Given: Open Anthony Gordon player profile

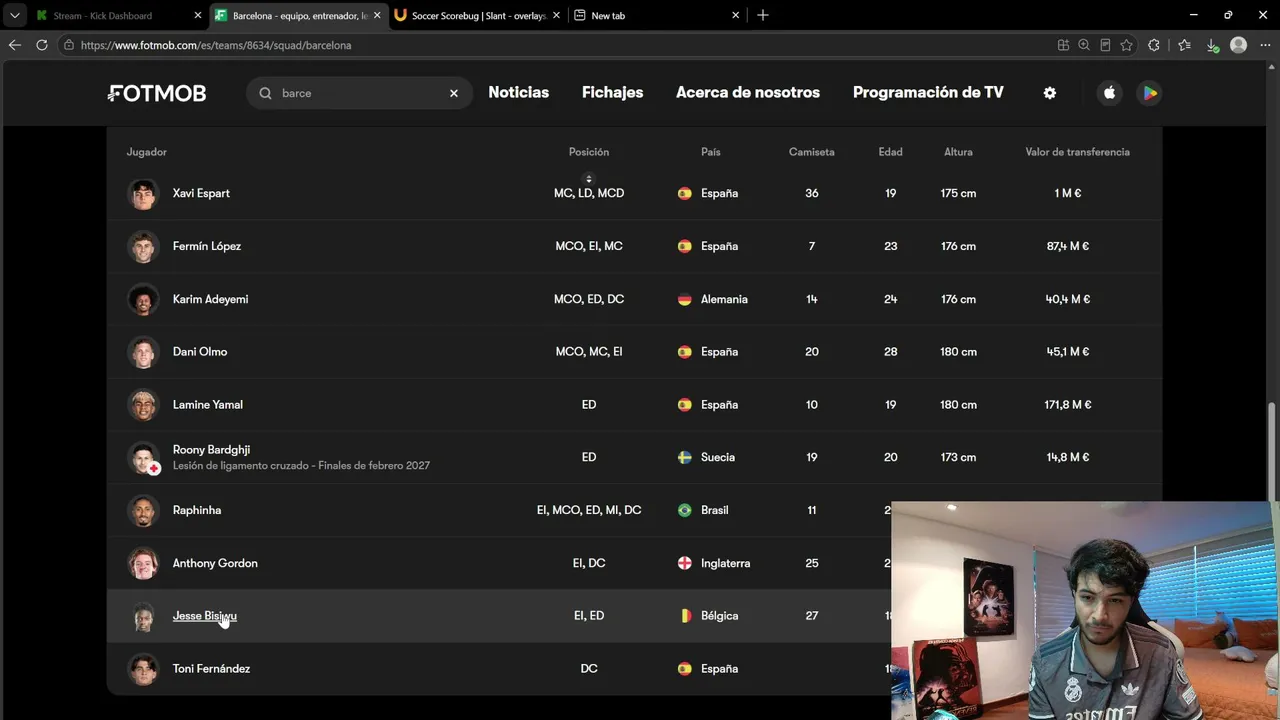Looking at the screenshot, I should point(215,563).
